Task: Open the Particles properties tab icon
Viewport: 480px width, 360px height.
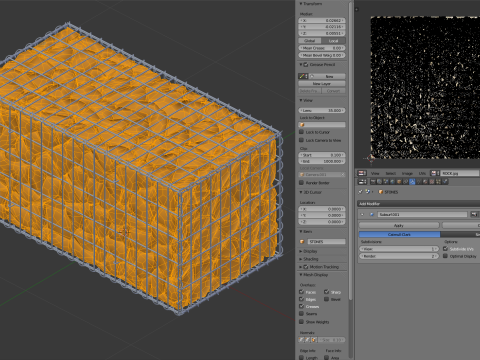Action: pos(438,182)
